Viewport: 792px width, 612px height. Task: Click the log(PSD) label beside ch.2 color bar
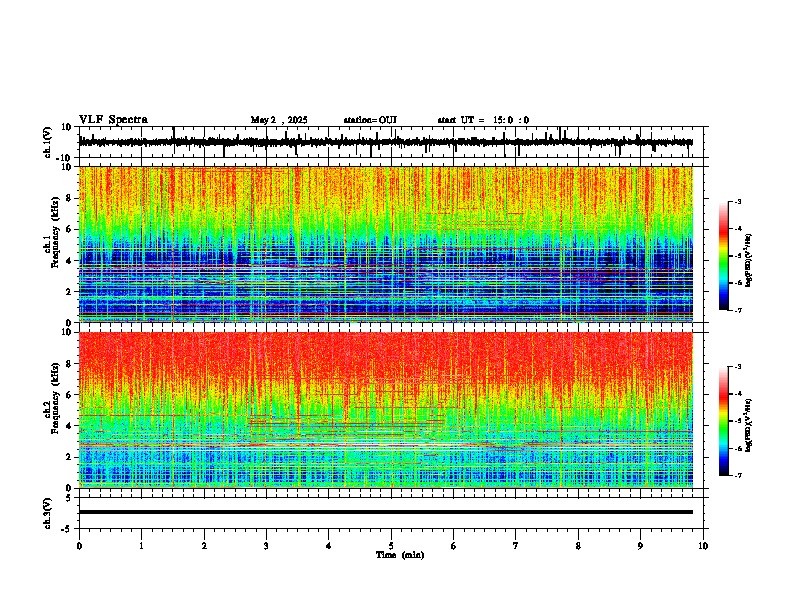coord(748,426)
